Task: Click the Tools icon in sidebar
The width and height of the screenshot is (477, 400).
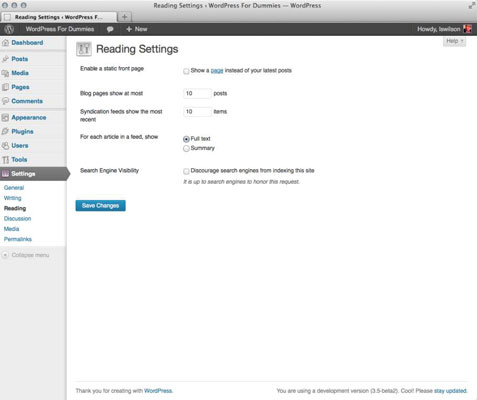Action: pos(5,160)
